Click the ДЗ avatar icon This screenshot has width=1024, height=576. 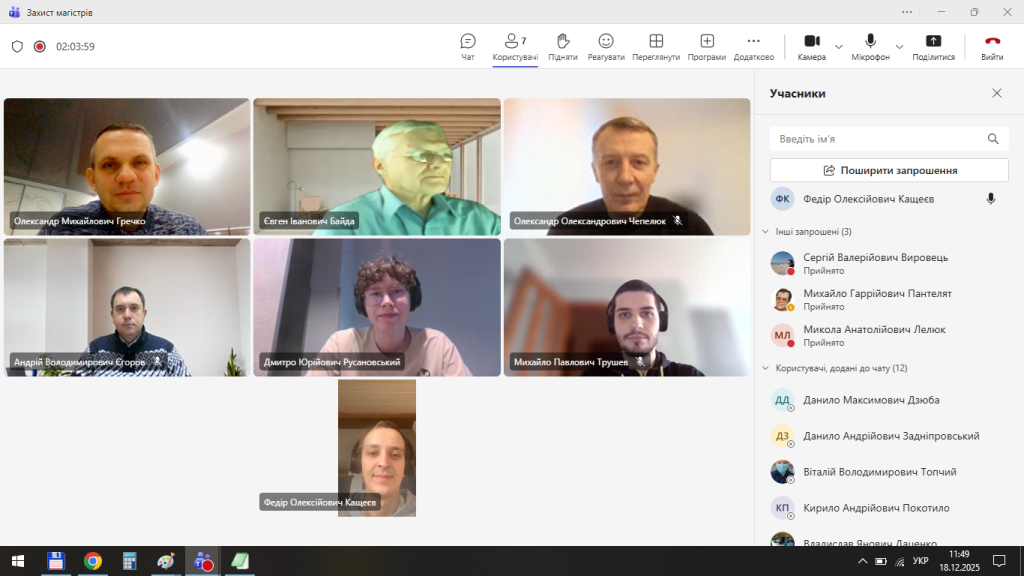click(x=782, y=436)
